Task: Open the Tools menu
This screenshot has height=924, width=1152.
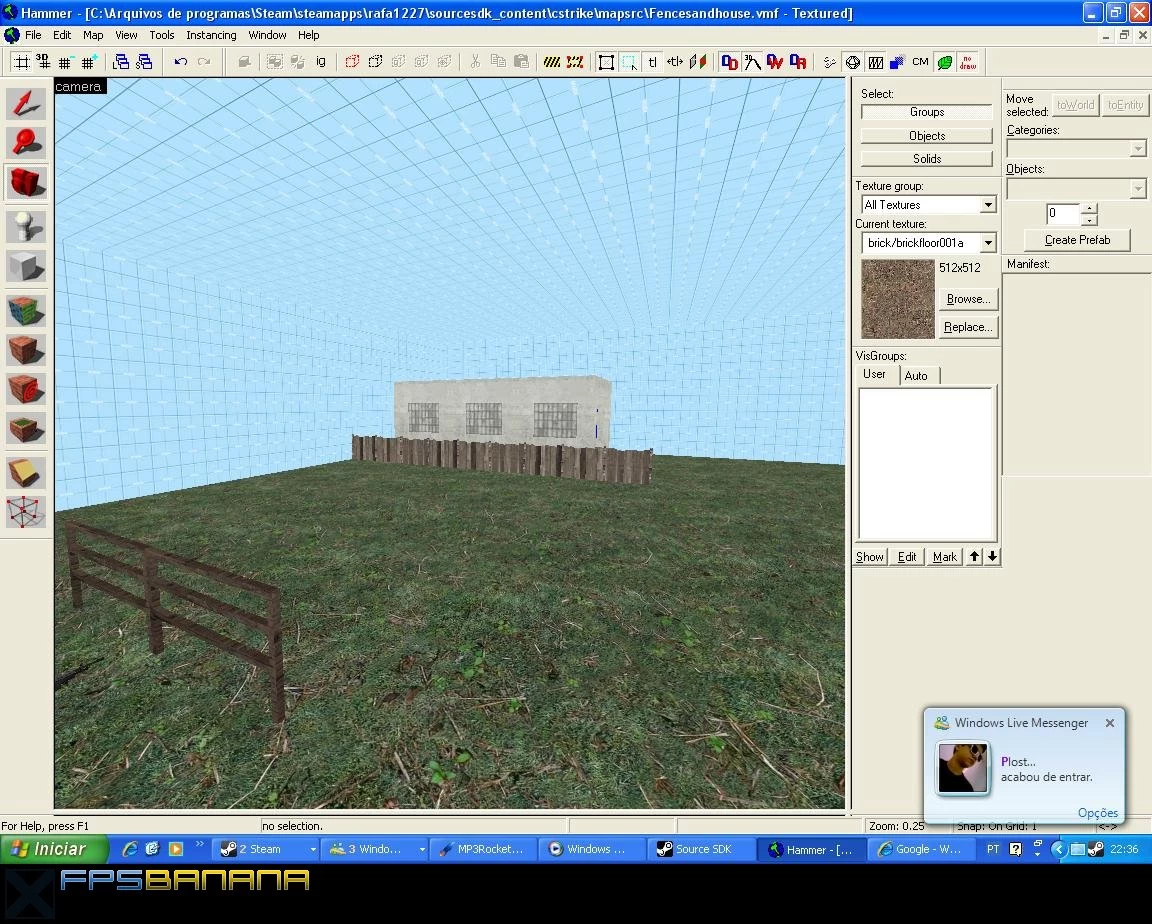Action: pos(162,35)
